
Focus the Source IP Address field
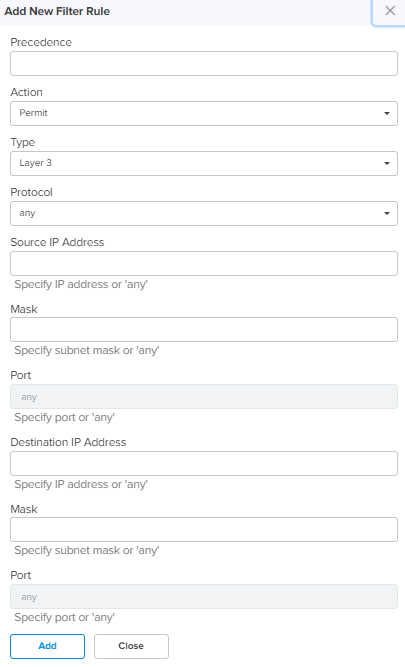click(204, 263)
